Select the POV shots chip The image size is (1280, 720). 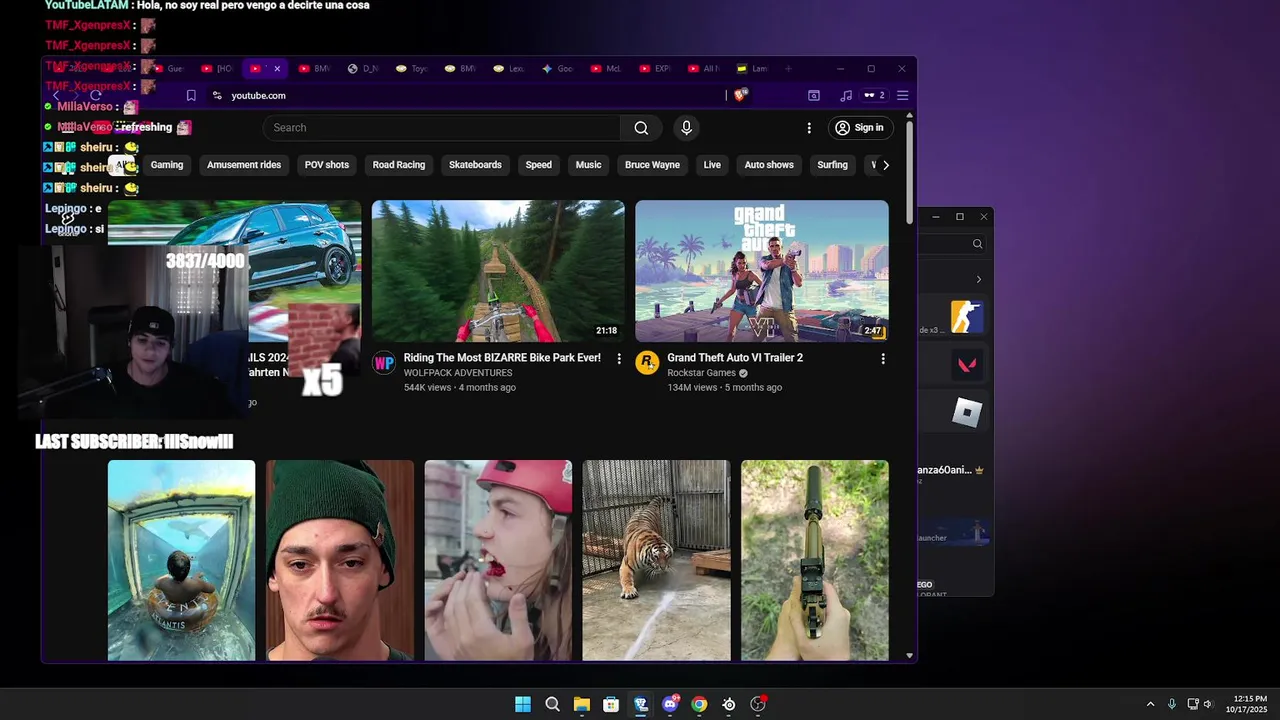[x=327, y=165]
